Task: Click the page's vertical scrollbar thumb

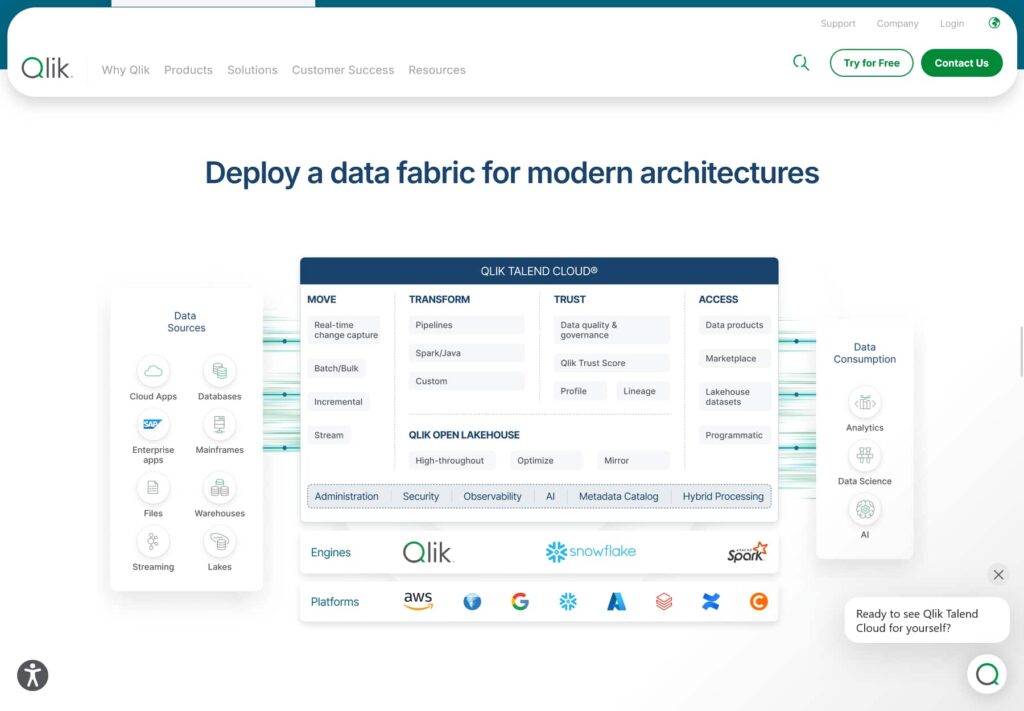Action: pyautogui.click(x=1021, y=351)
